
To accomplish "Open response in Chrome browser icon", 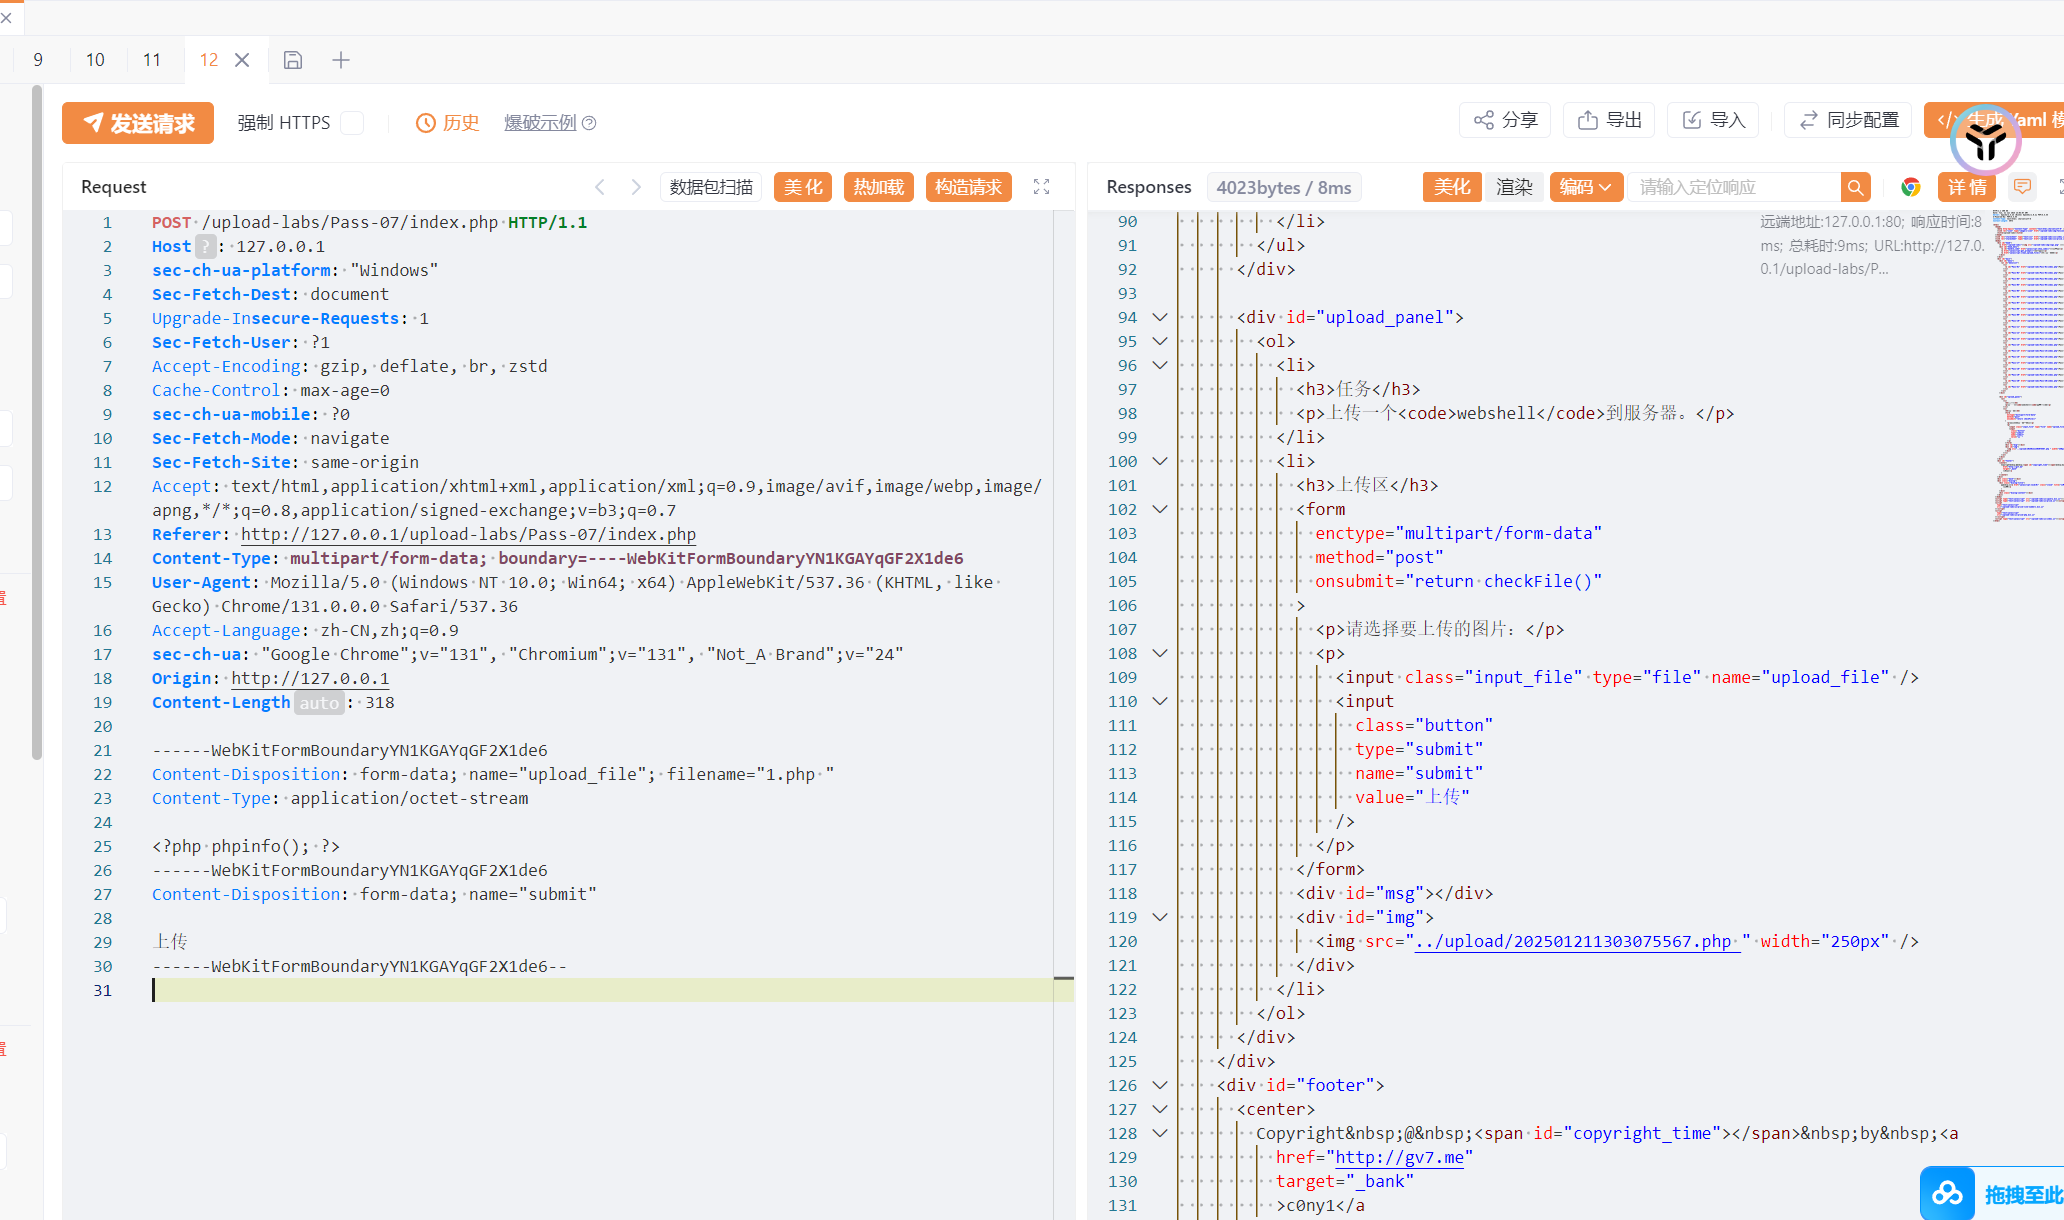I will pos(1911,187).
